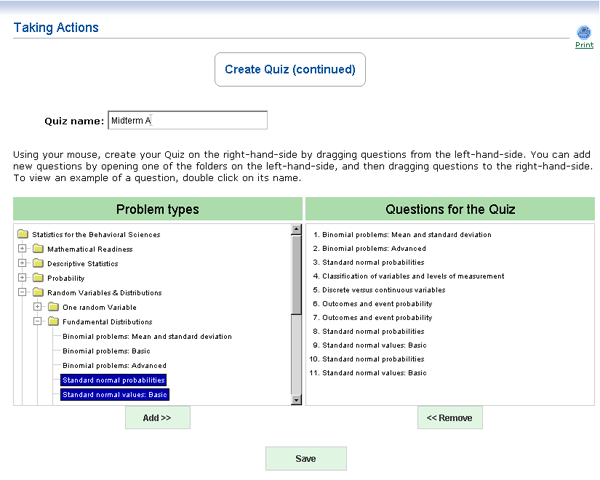
Task: Click the Descriptive Statistics folder icon
Action: [x=38, y=263]
